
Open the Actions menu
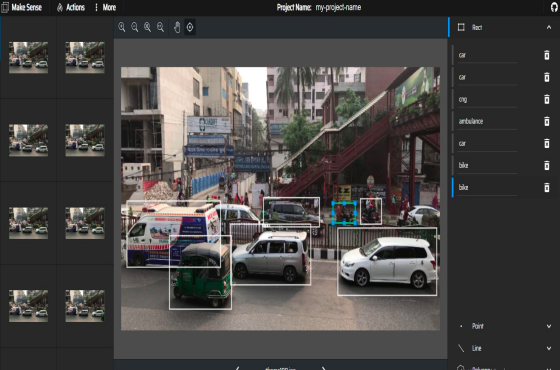[x=71, y=8]
